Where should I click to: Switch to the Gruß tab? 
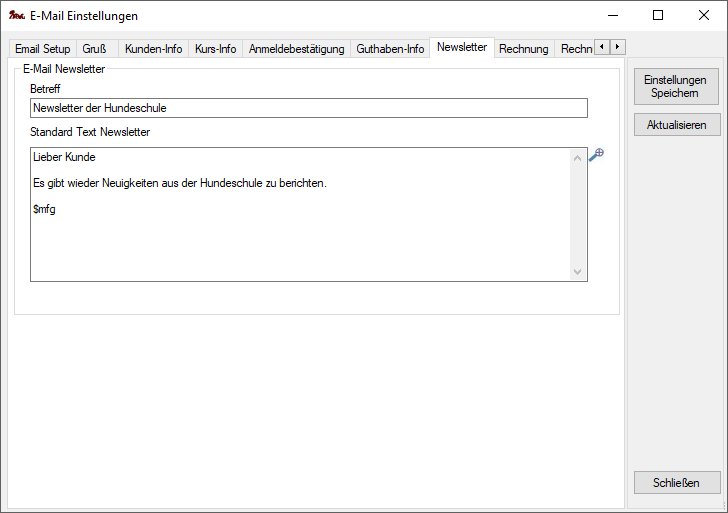(94, 49)
